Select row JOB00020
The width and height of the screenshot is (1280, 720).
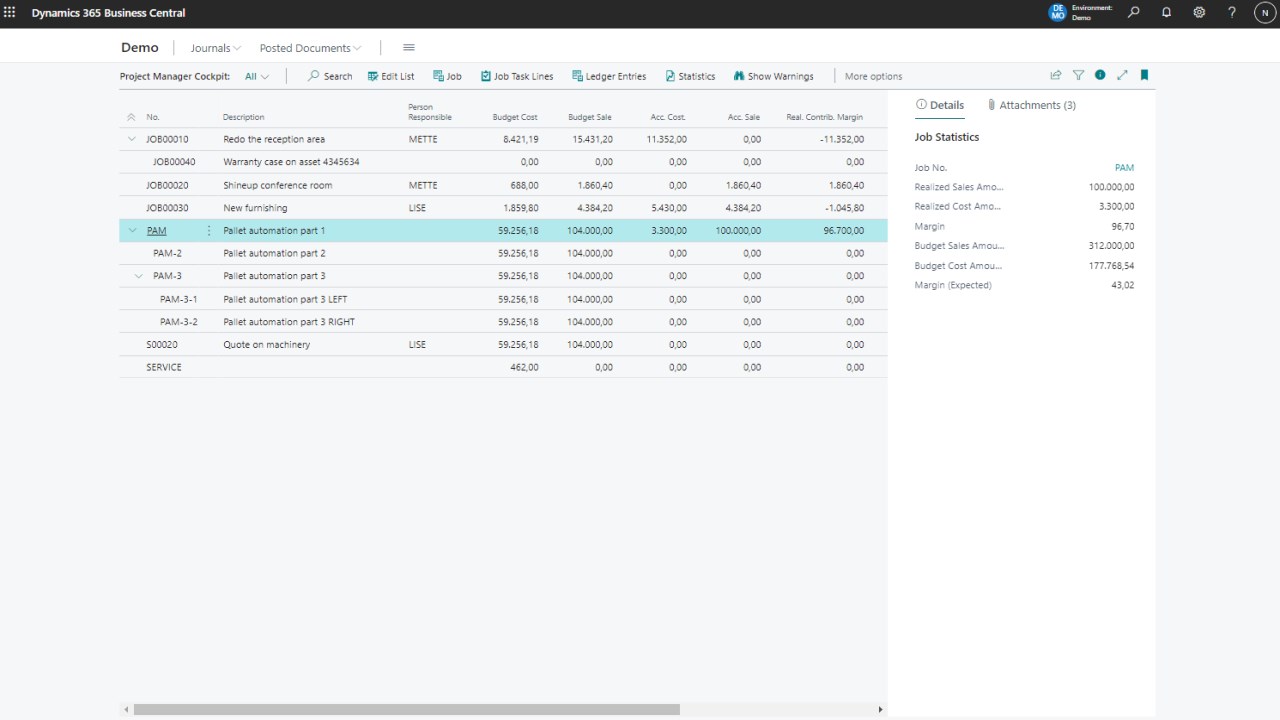[503, 185]
